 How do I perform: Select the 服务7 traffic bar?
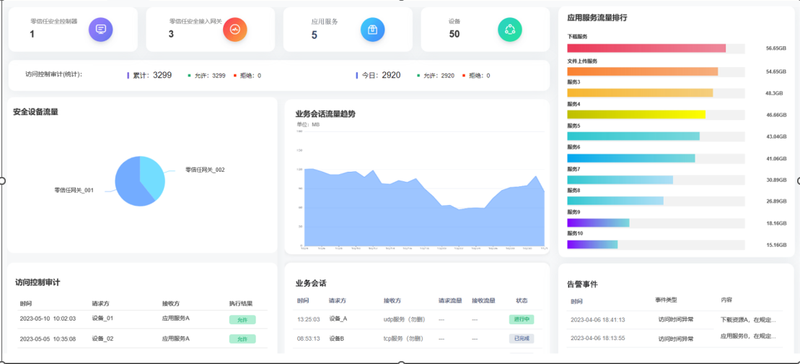point(620,180)
